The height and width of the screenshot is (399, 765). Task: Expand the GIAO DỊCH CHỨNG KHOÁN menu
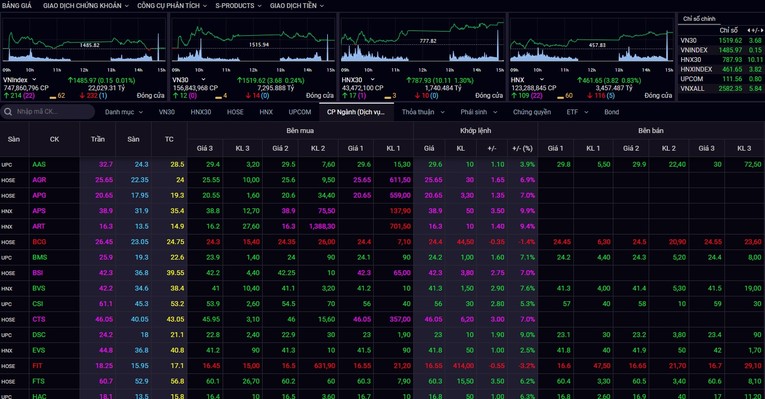point(85,5)
